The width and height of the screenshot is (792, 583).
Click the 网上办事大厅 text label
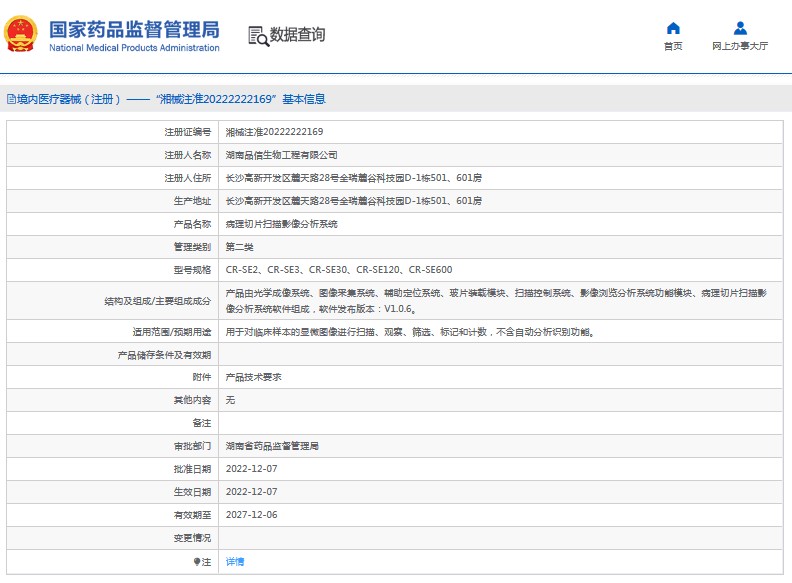(x=740, y=46)
